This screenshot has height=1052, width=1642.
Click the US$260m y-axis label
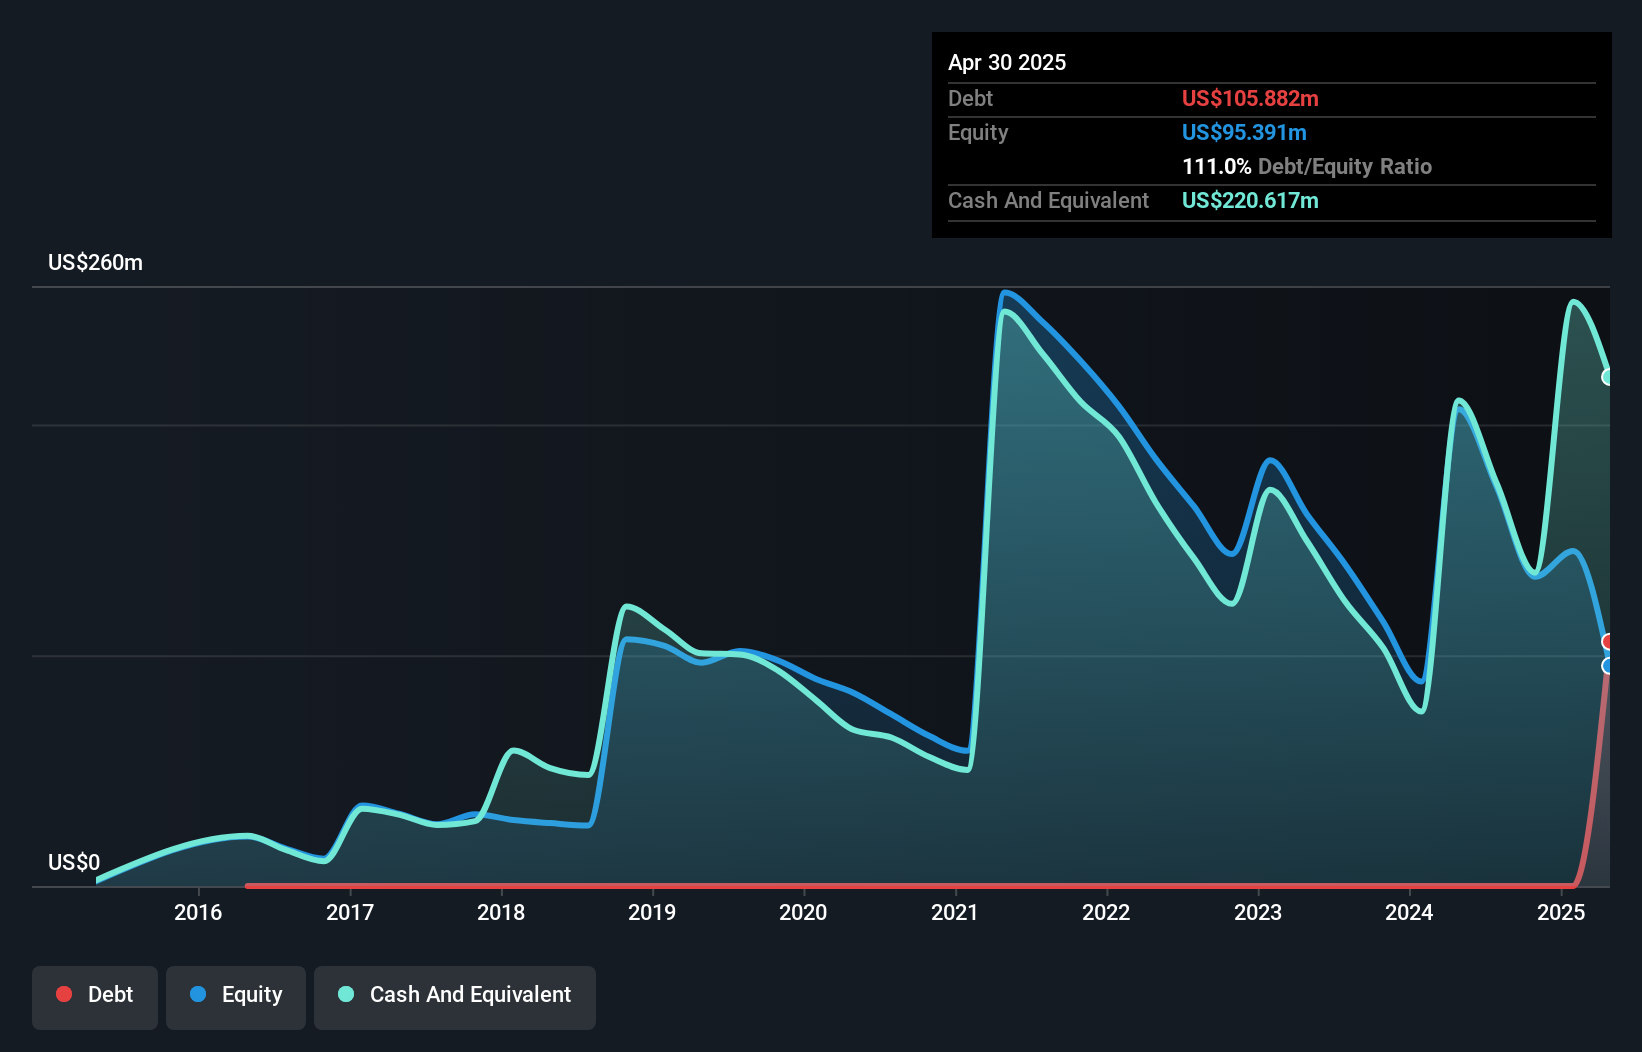tap(96, 263)
